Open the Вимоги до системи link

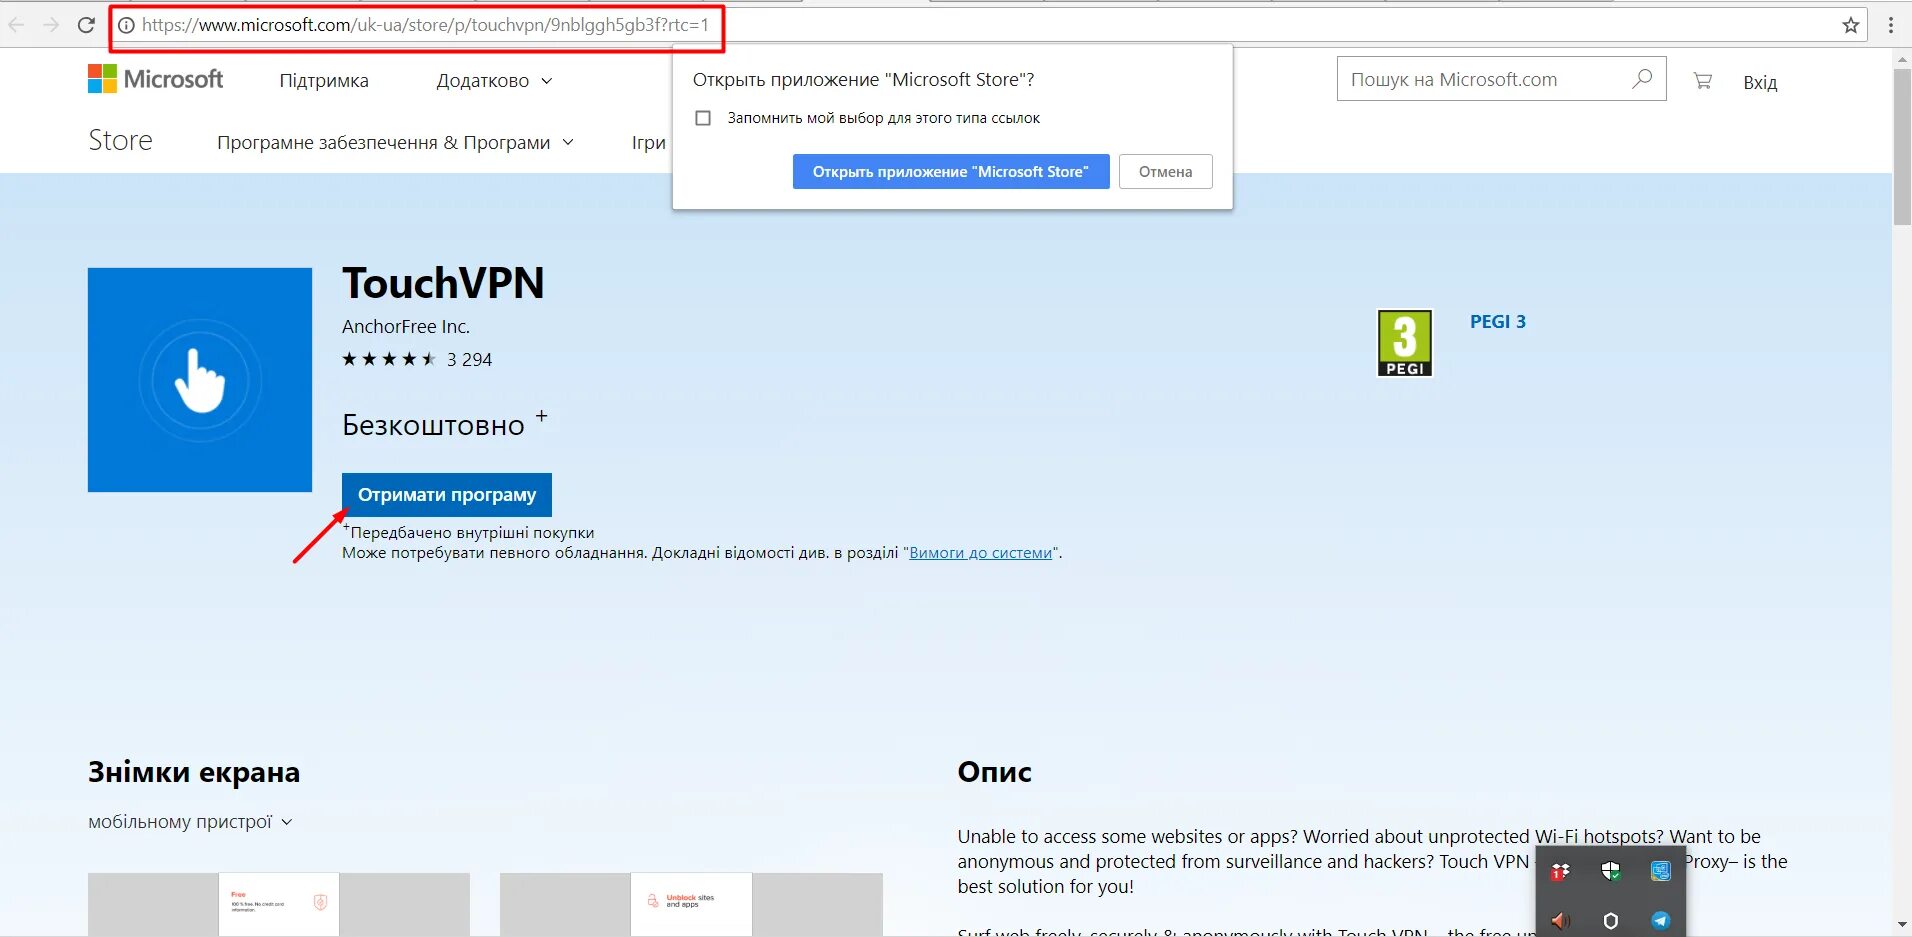click(x=981, y=553)
